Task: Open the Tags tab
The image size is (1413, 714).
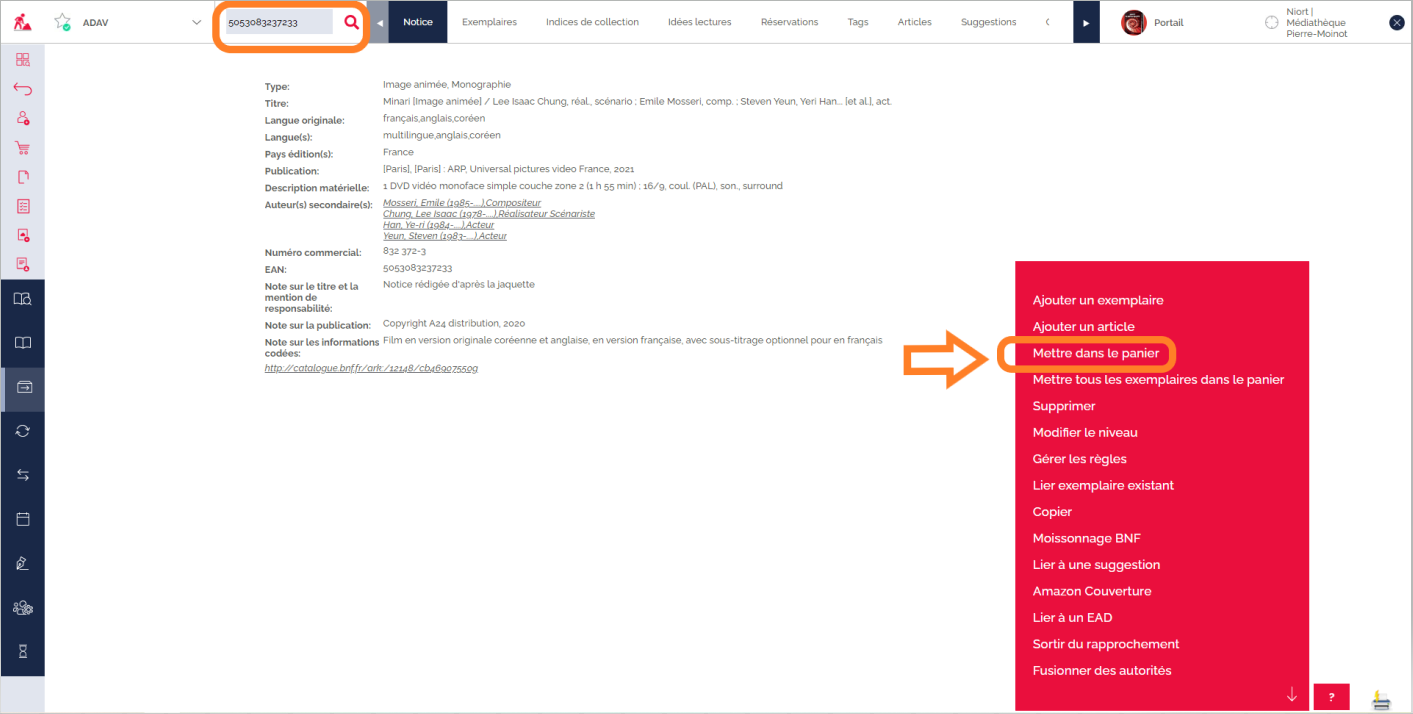Action: (x=858, y=22)
